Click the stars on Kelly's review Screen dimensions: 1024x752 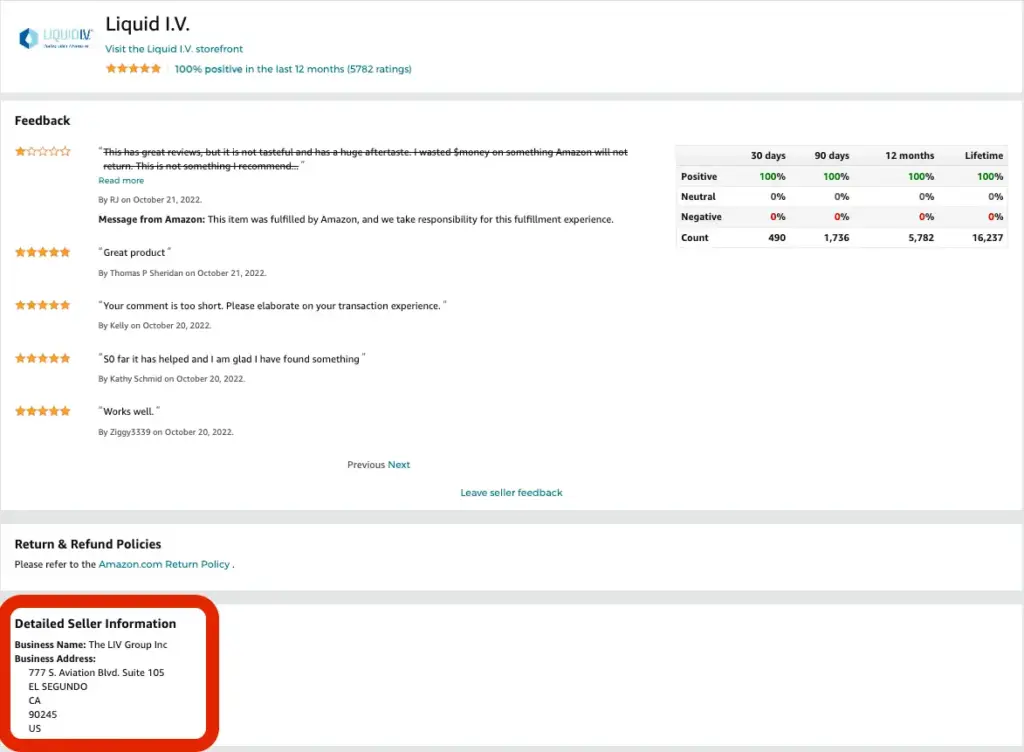point(42,305)
